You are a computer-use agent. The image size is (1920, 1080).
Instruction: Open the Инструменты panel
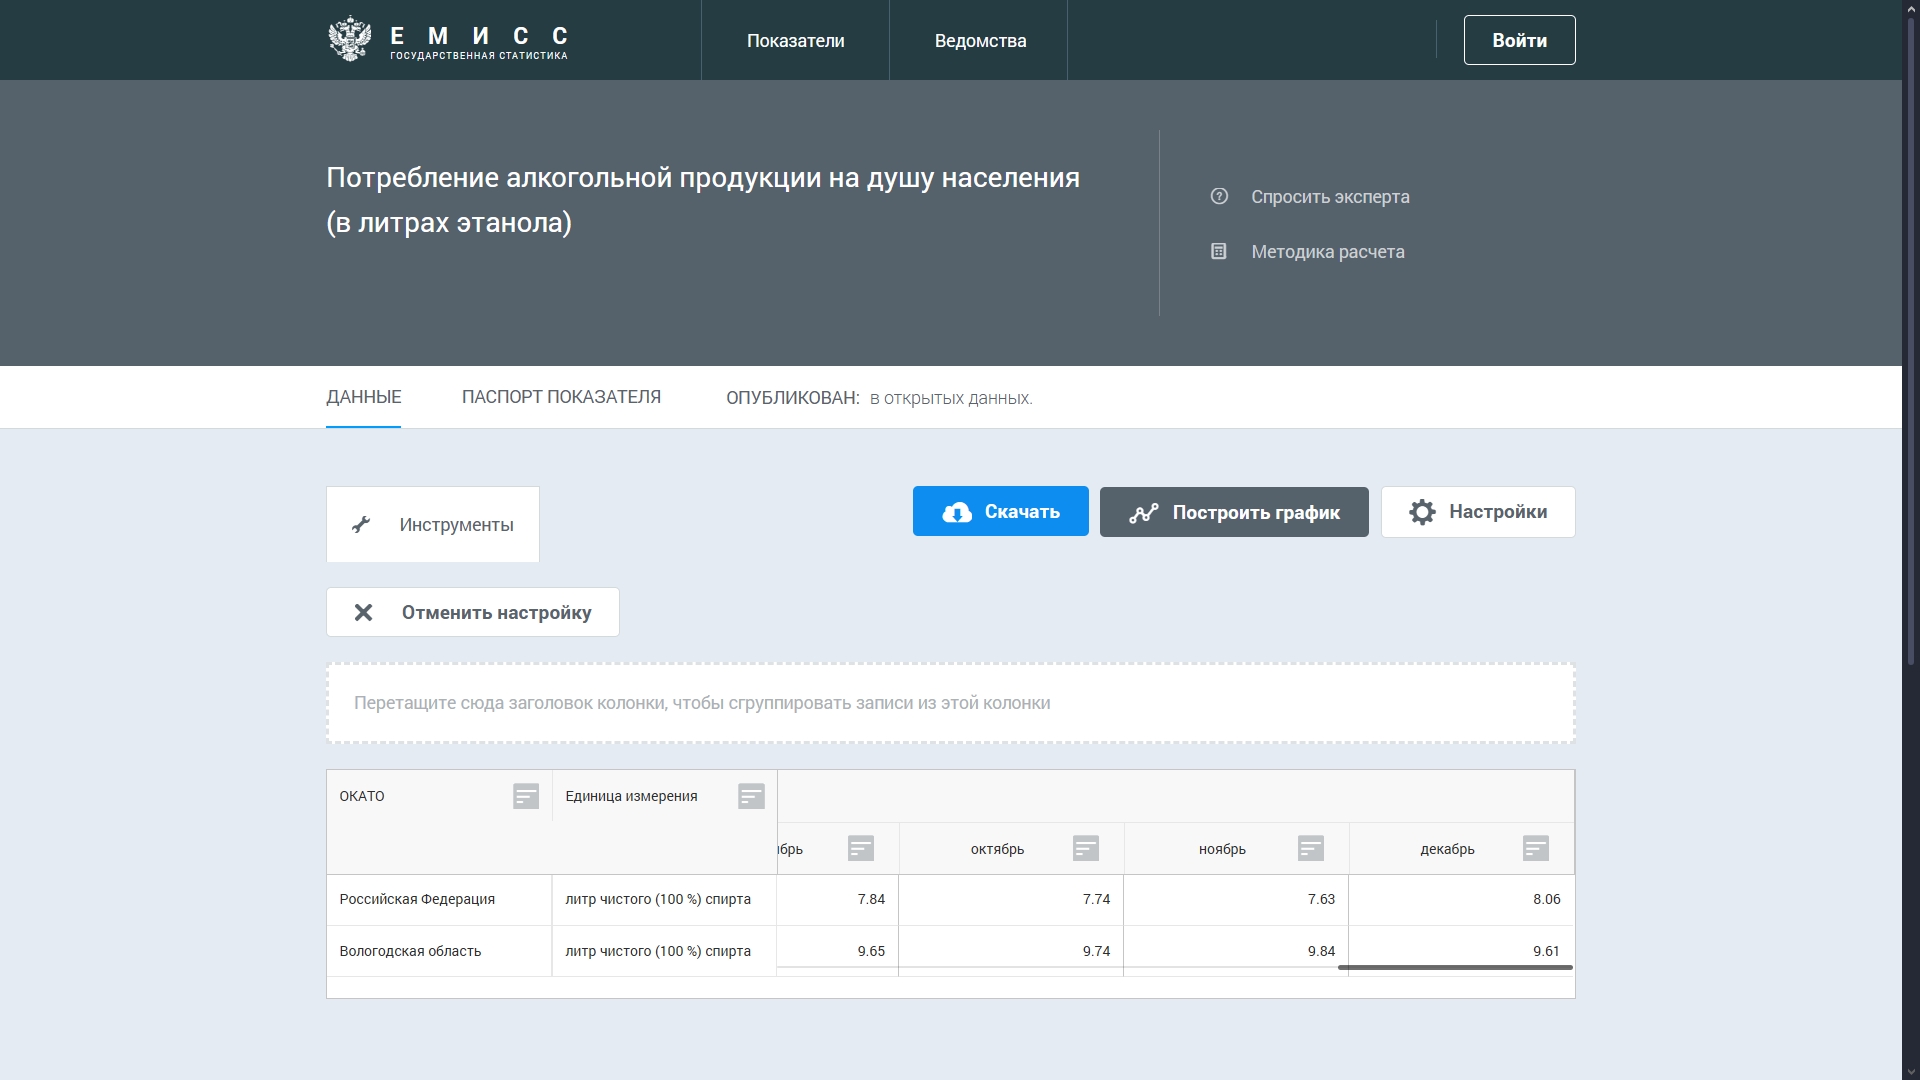(433, 525)
